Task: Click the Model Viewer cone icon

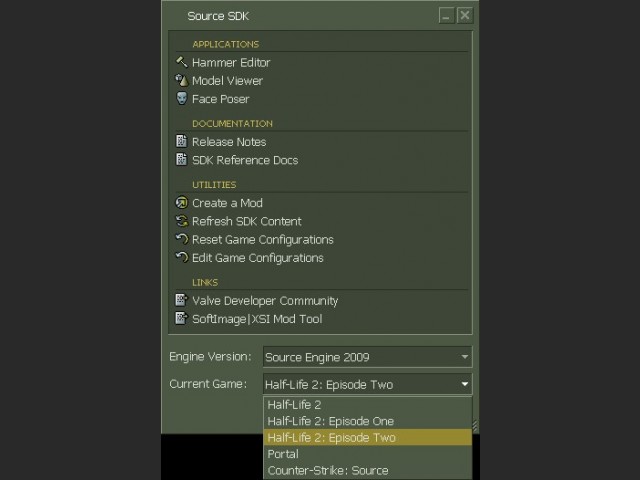Action: pos(181,80)
